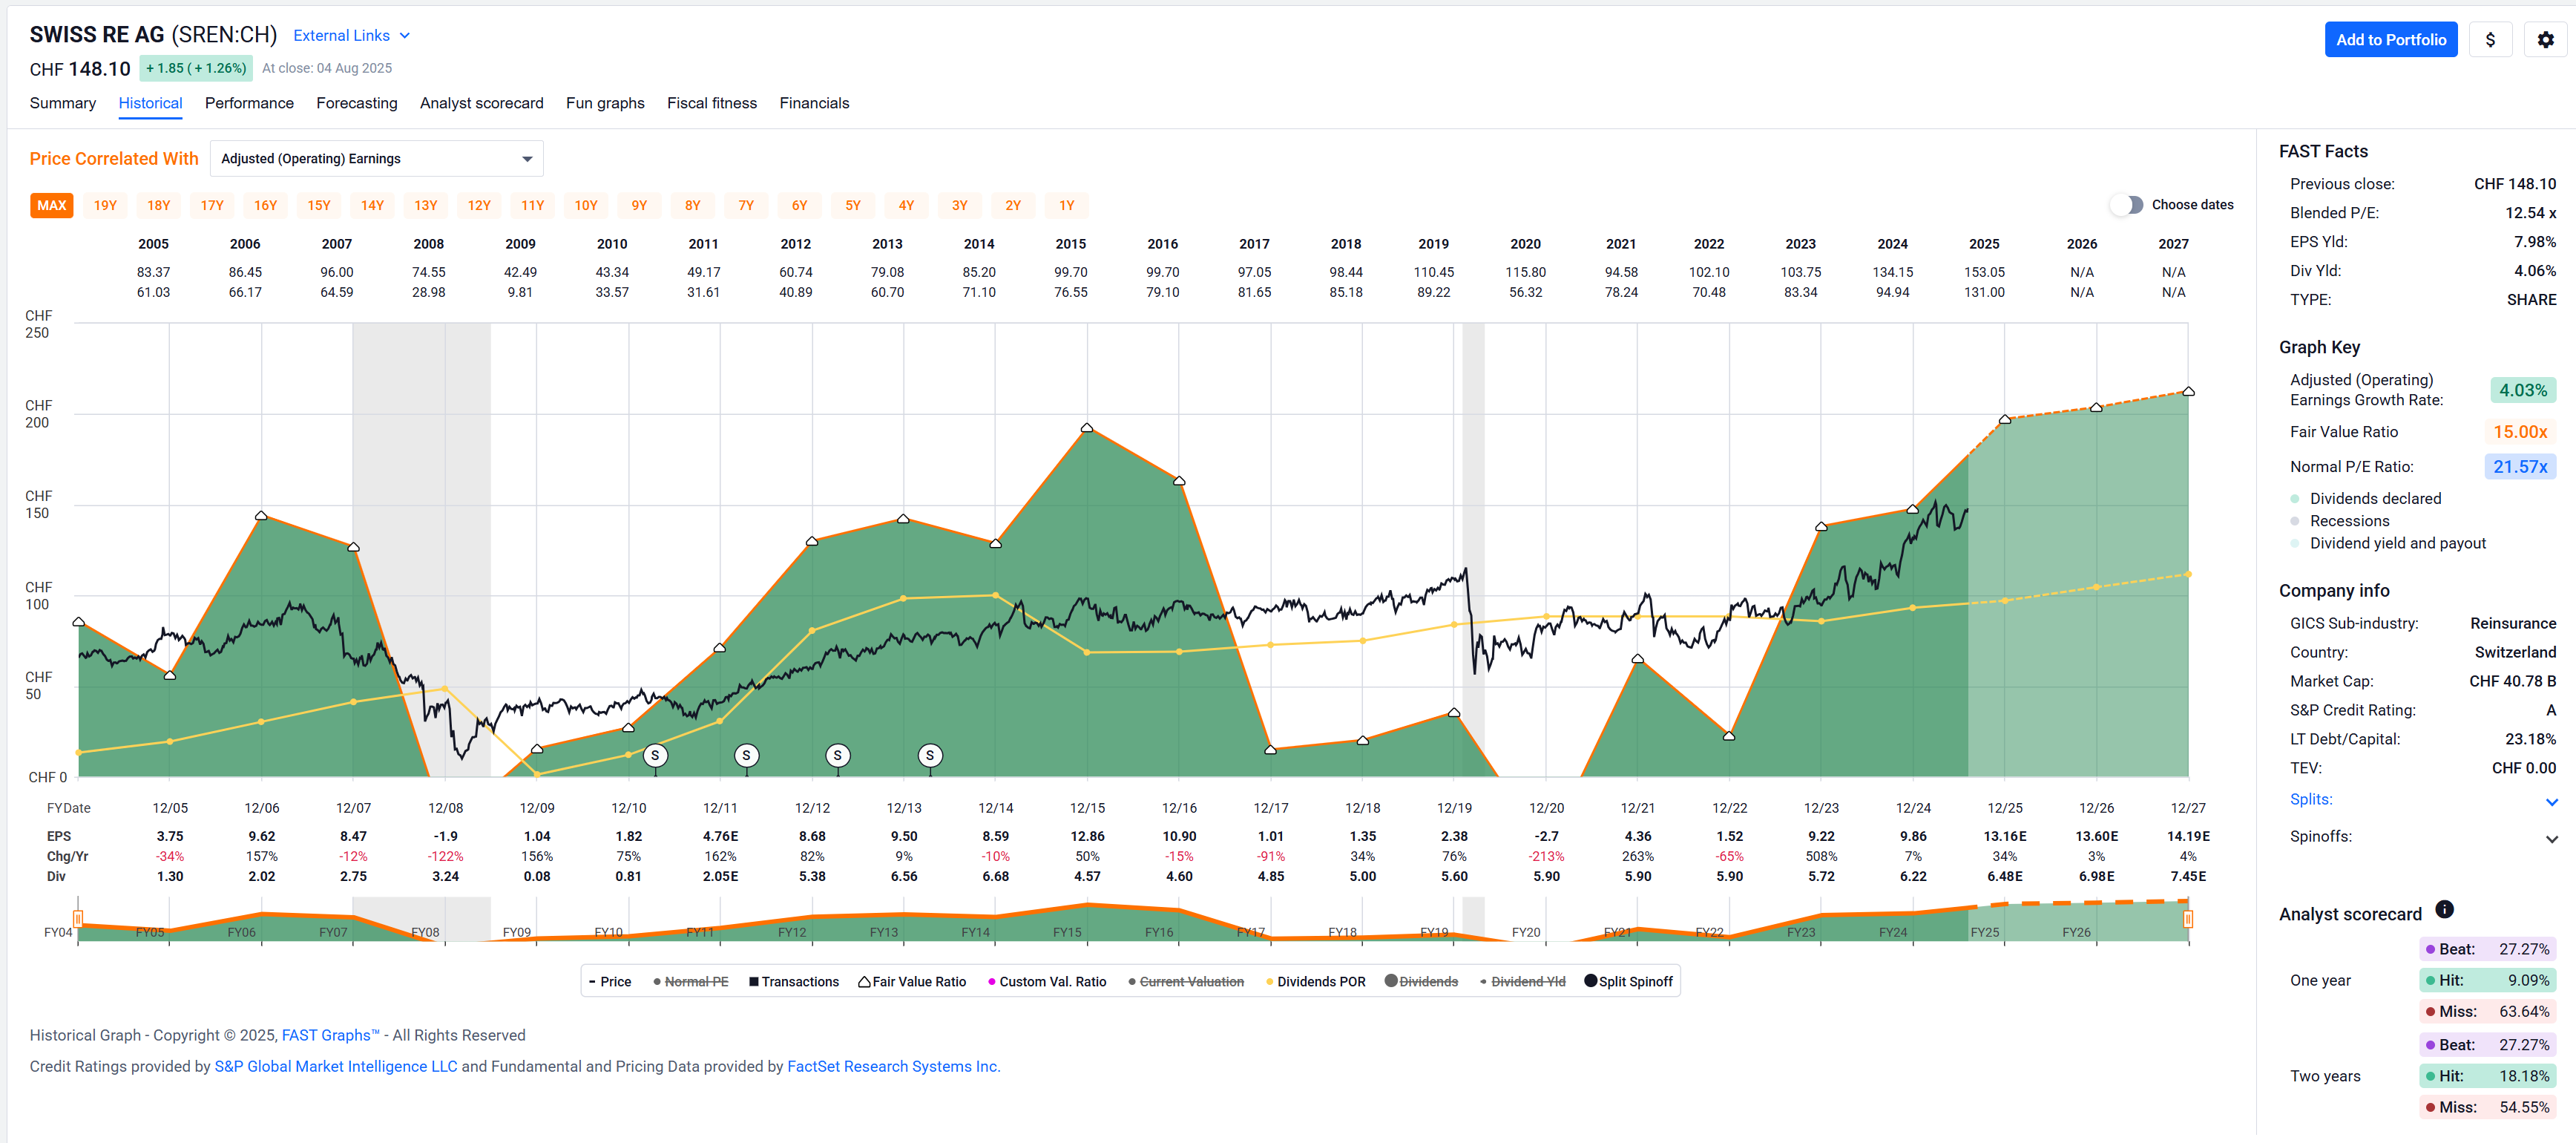Click the 2025 year column header

click(x=1984, y=244)
